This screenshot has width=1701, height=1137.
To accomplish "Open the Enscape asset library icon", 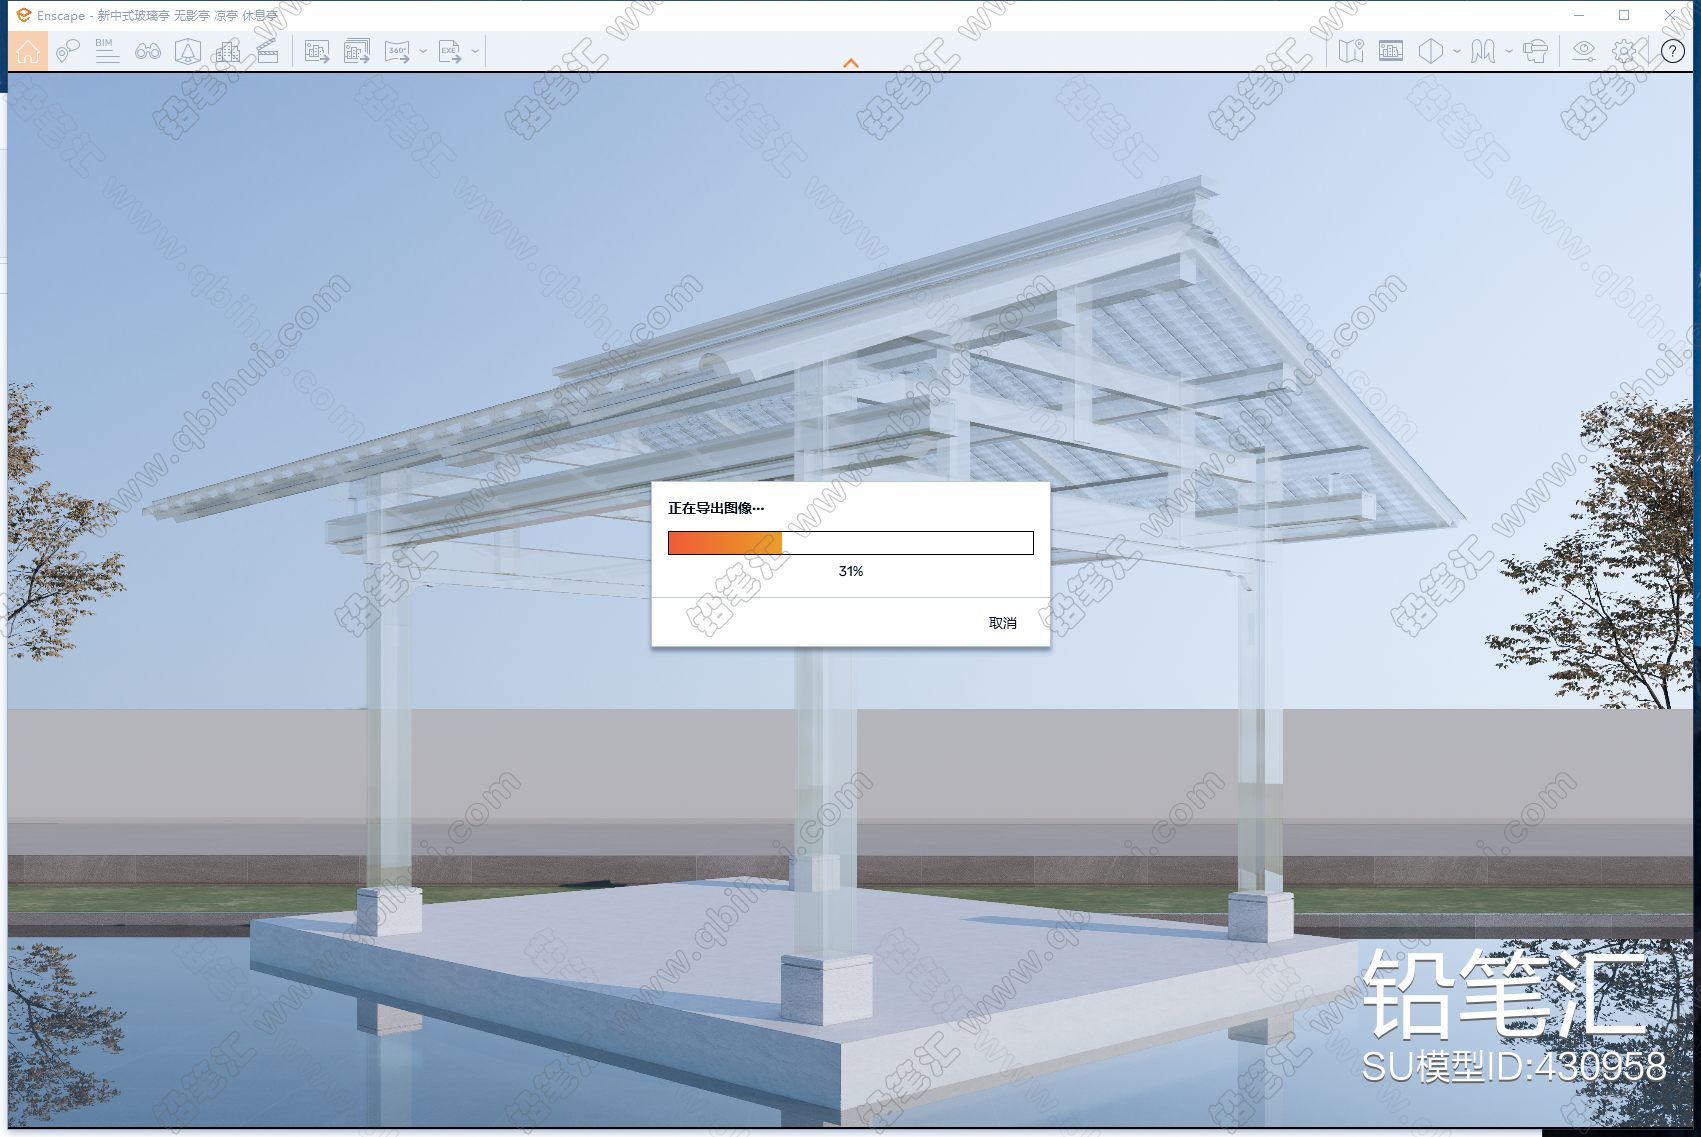I will pos(188,51).
